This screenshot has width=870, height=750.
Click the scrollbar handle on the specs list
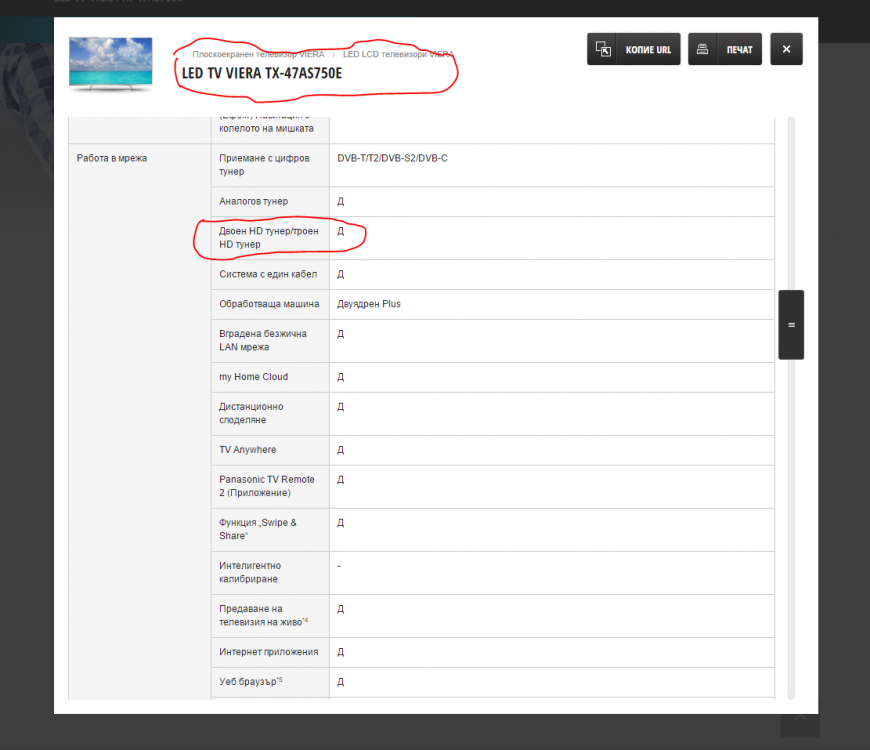pyautogui.click(x=791, y=325)
